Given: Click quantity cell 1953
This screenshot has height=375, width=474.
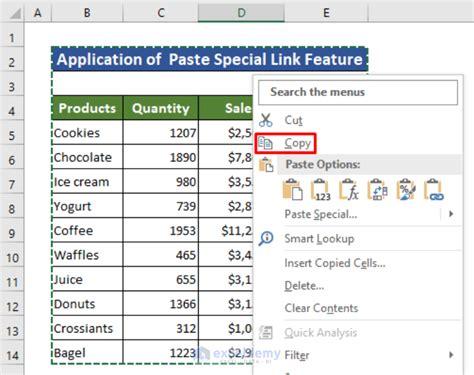Looking at the screenshot, I should (161, 230).
